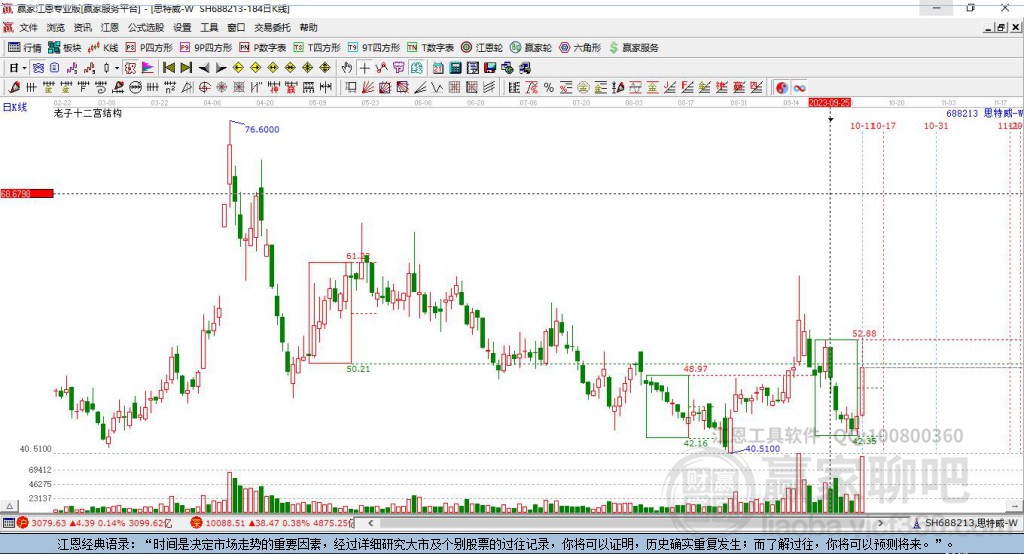Click first yellow diamond left-arrow icon
This screenshot has height=554, width=1024.
point(238,67)
